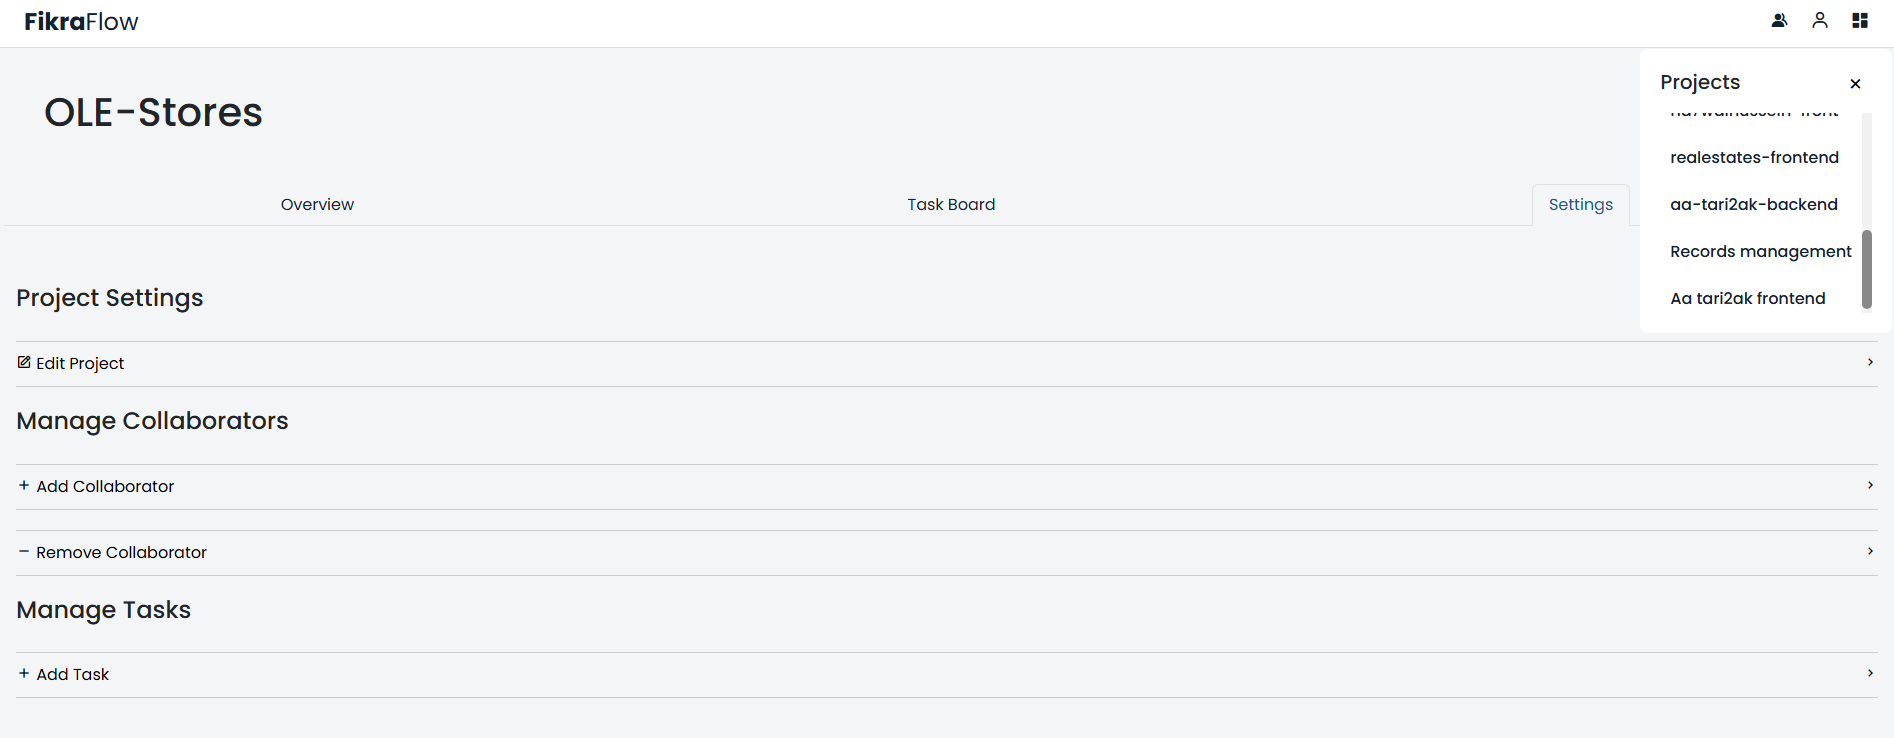Click the Edit Project pencil icon
Image resolution: width=1894 pixels, height=738 pixels.
coord(24,362)
